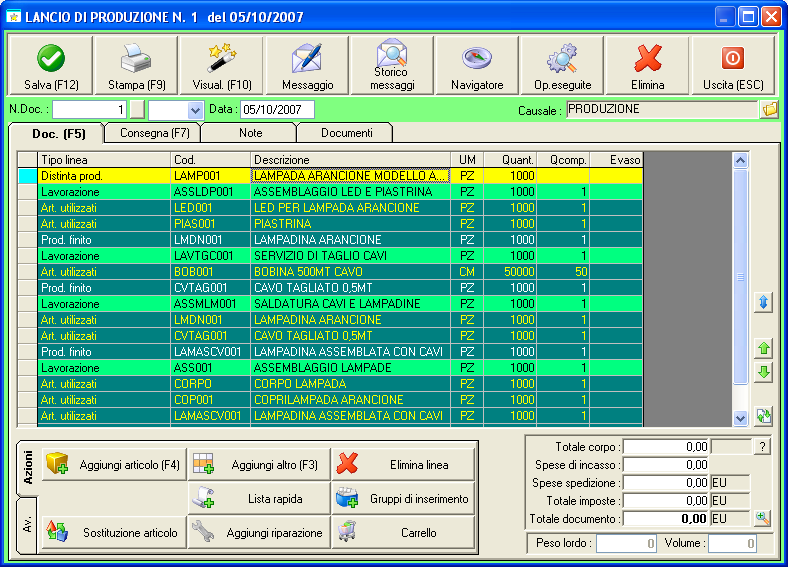
Task: View Op.eseguite operations
Action: (x=562, y=65)
